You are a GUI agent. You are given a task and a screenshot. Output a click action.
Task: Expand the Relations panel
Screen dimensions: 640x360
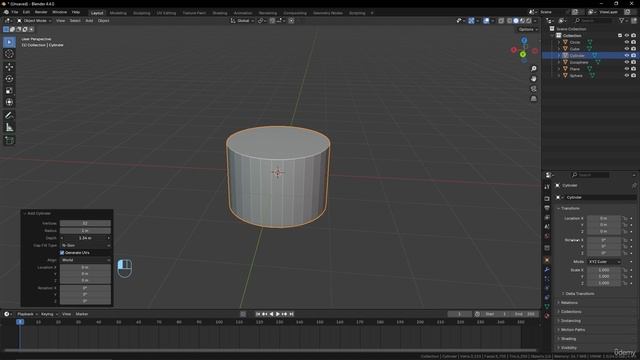(x=569, y=302)
